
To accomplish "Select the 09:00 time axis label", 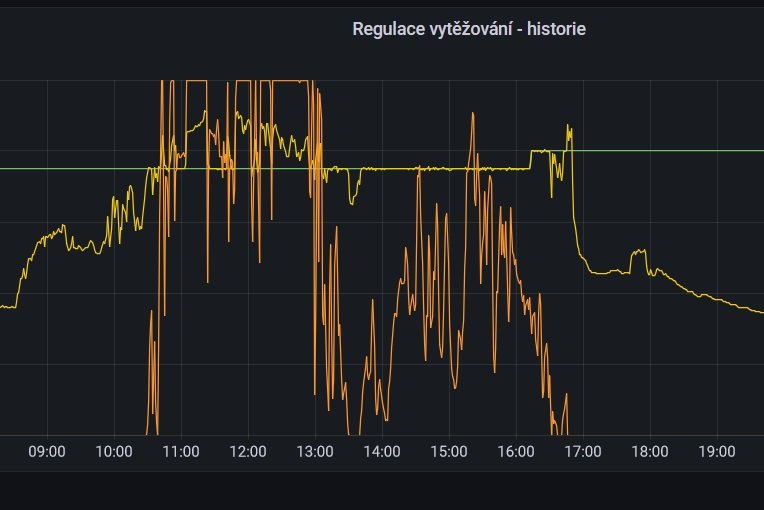I will [47, 452].
